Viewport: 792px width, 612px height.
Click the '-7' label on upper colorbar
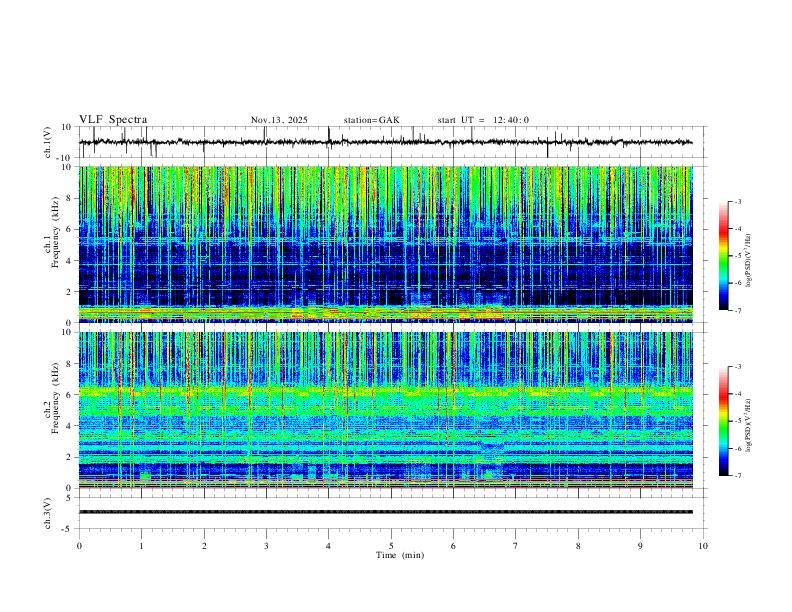coord(738,311)
